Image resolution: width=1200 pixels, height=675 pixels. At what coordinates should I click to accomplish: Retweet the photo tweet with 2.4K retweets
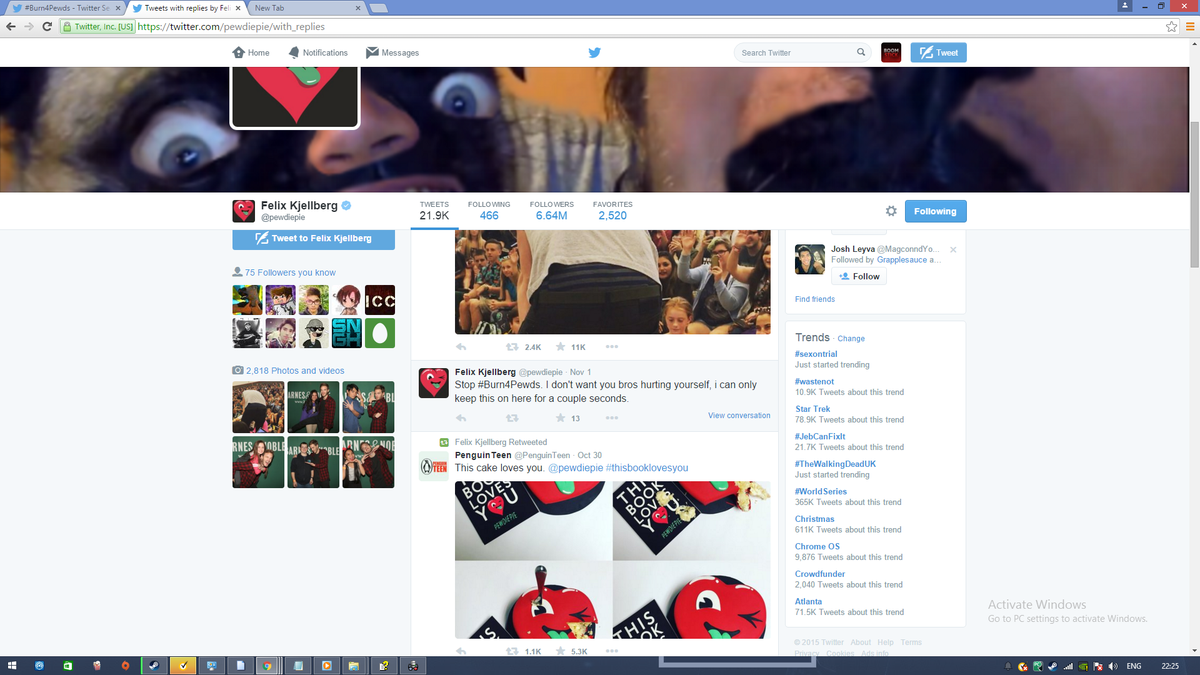coord(512,347)
